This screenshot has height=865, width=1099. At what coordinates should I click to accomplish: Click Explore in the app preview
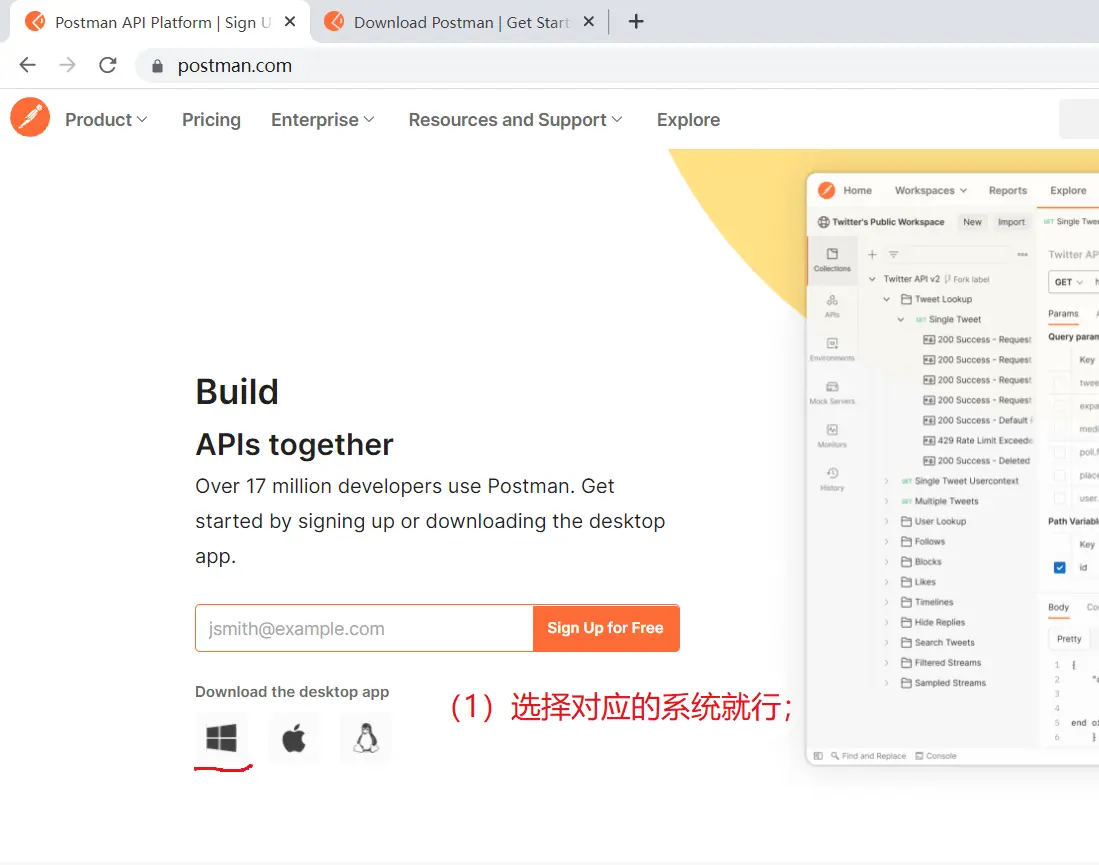click(x=1067, y=191)
